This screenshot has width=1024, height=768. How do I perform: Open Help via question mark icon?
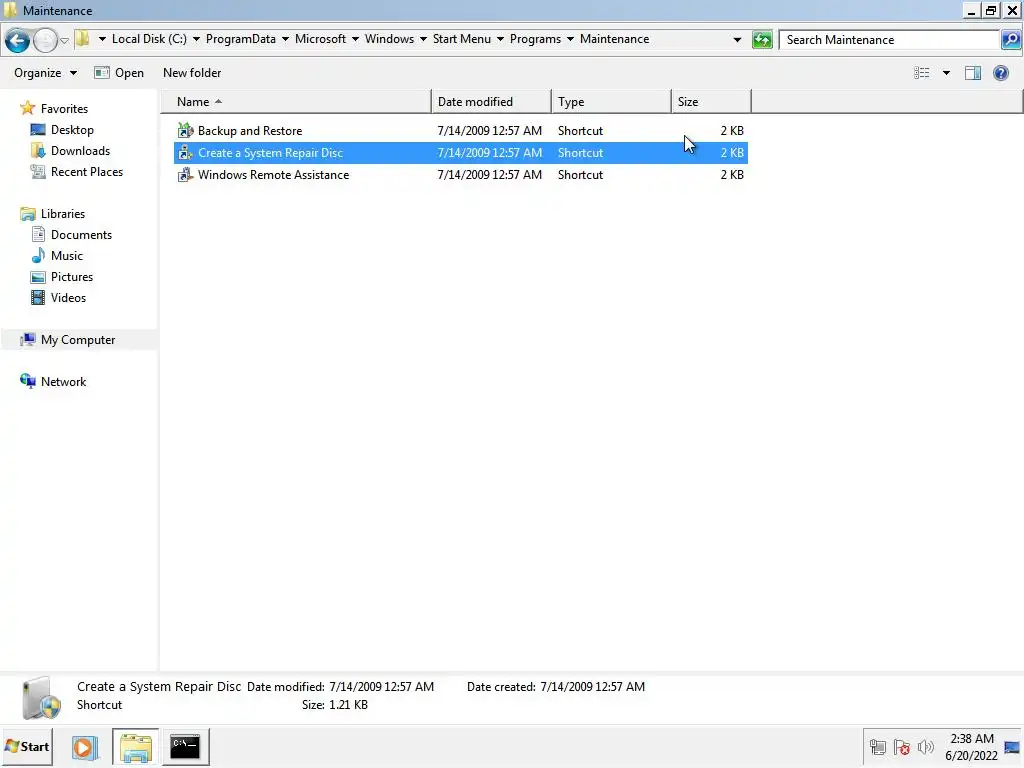pyautogui.click(x=1000, y=73)
